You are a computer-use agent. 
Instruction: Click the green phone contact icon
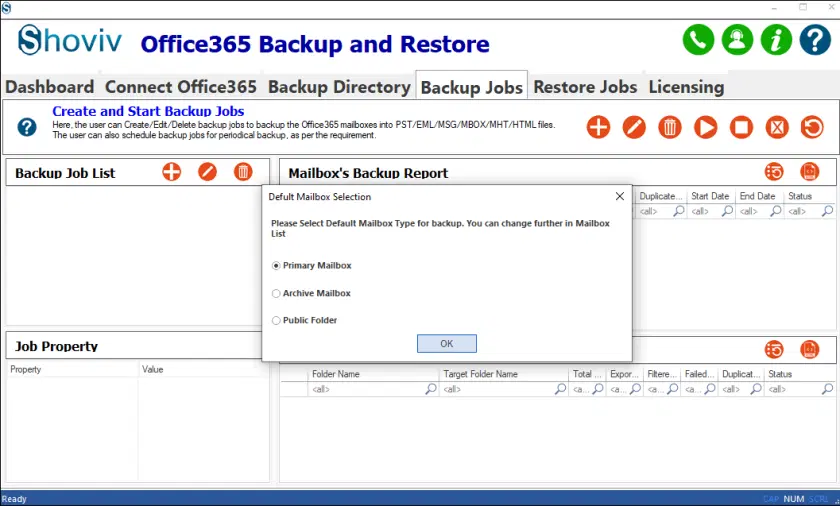pos(698,40)
